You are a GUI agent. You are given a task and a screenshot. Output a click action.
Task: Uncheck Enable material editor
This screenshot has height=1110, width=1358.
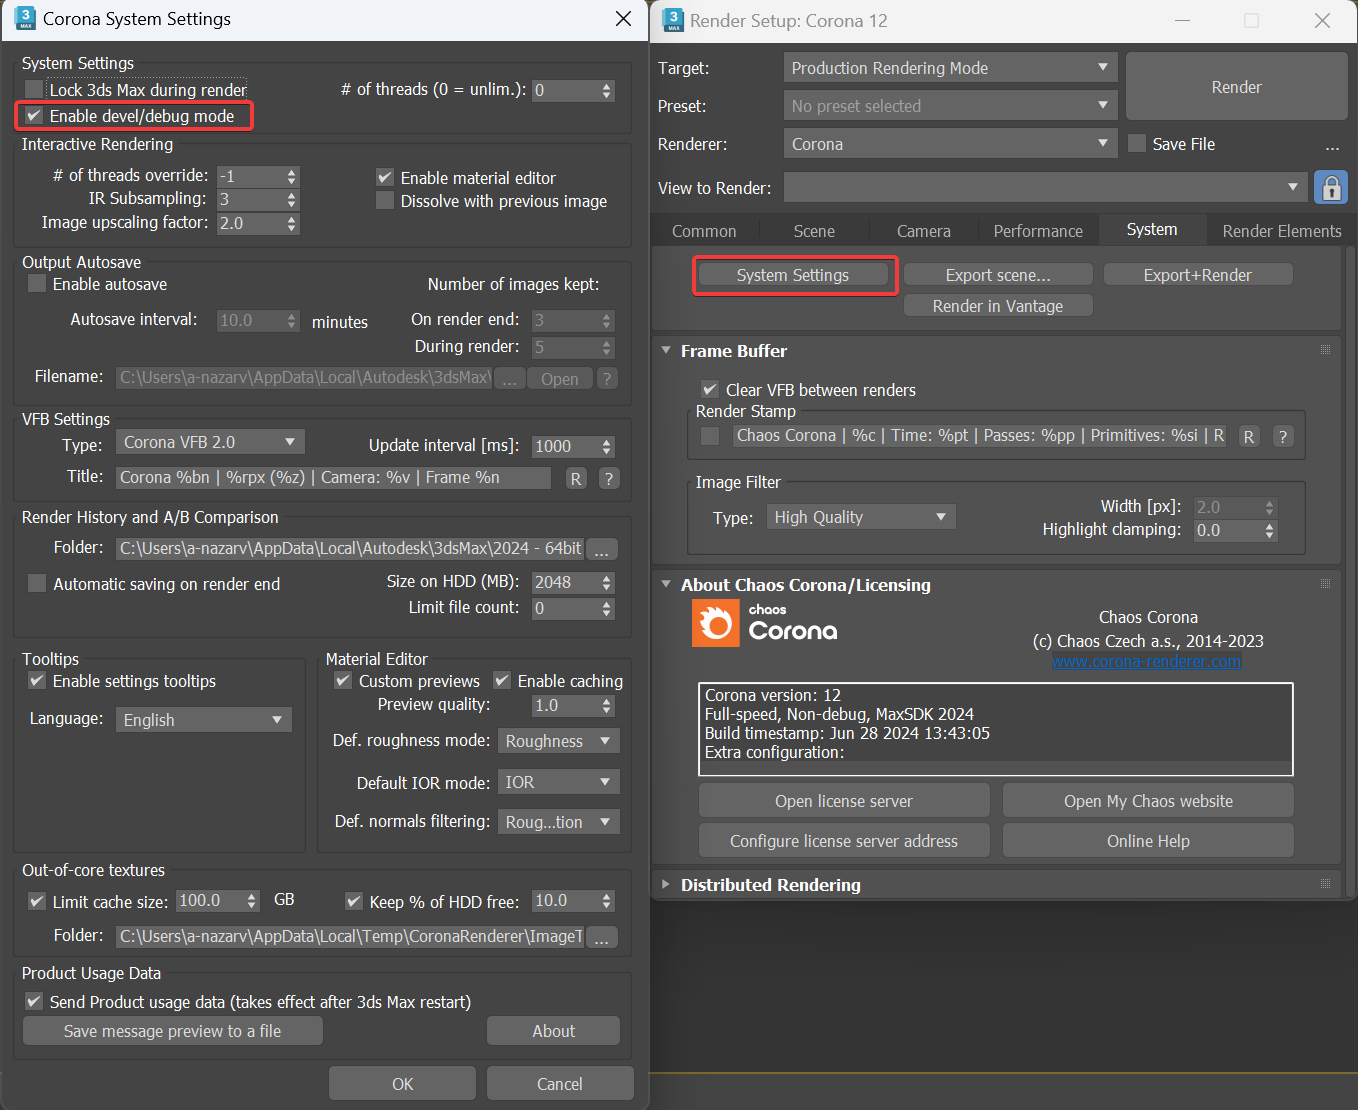pyautogui.click(x=385, y=177)
